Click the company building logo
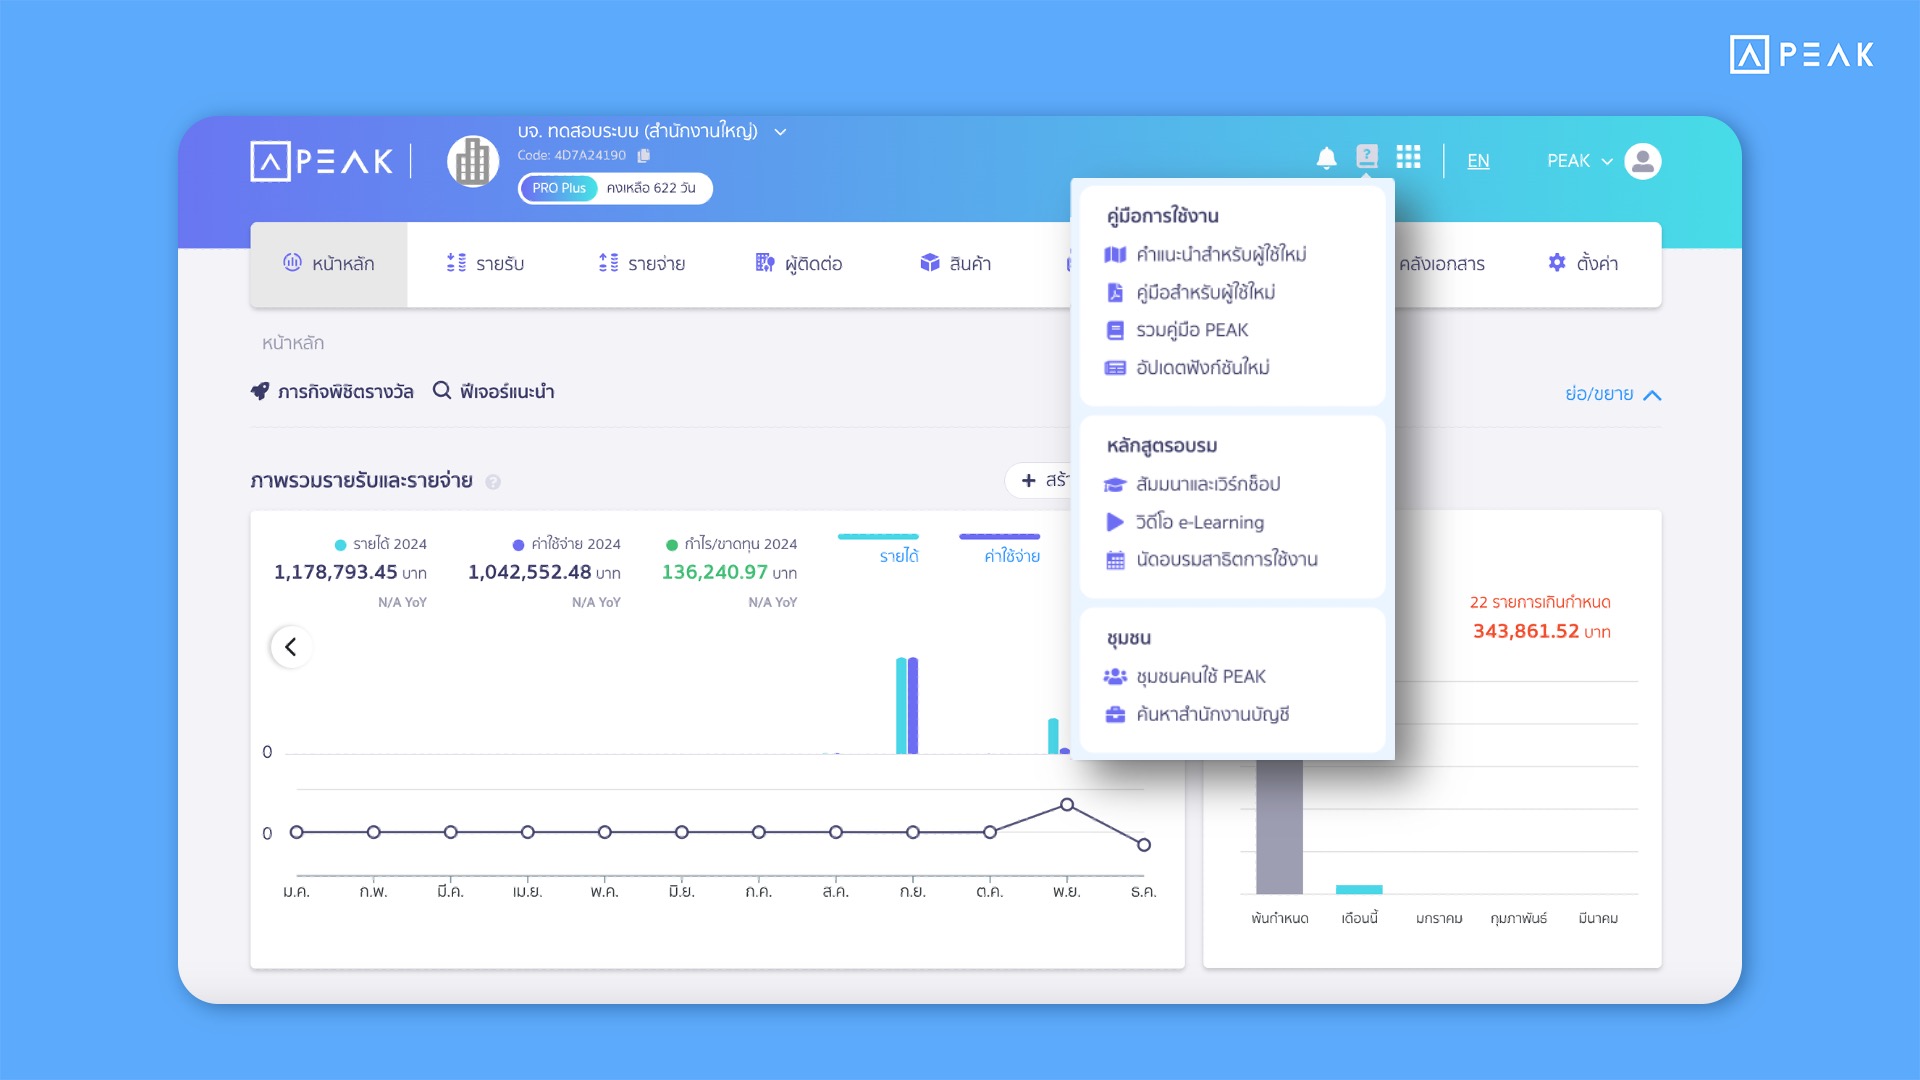The width and height of the screenshot is (1920, 1080). point(473,161)
